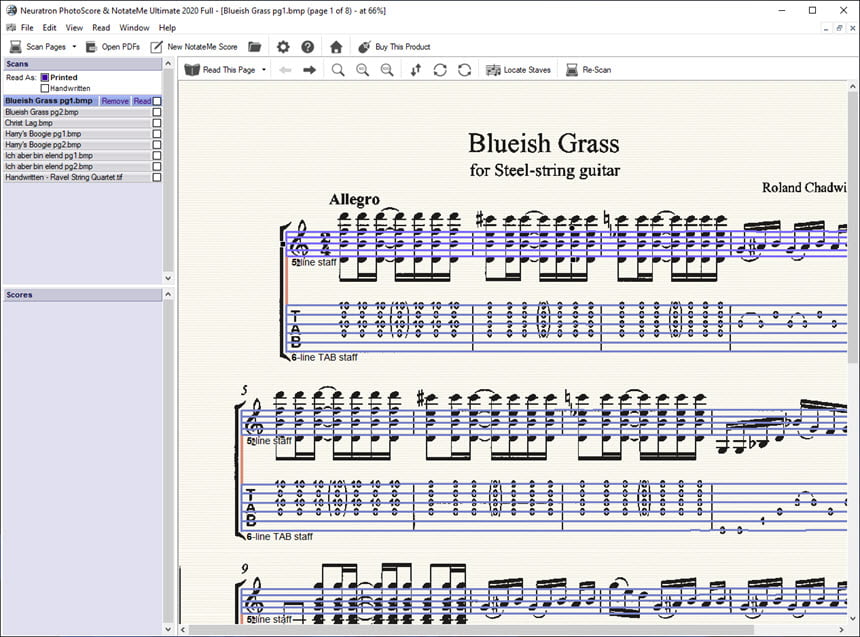Open the Read menu
The width and height of the screenshot is (860, 637).
click(101, 27)
